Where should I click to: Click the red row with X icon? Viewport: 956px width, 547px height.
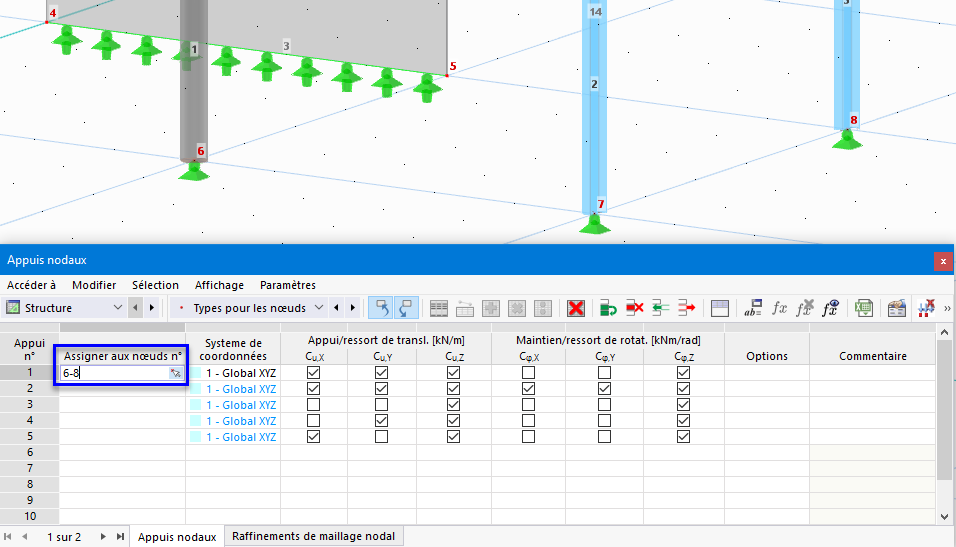(634, 308)
